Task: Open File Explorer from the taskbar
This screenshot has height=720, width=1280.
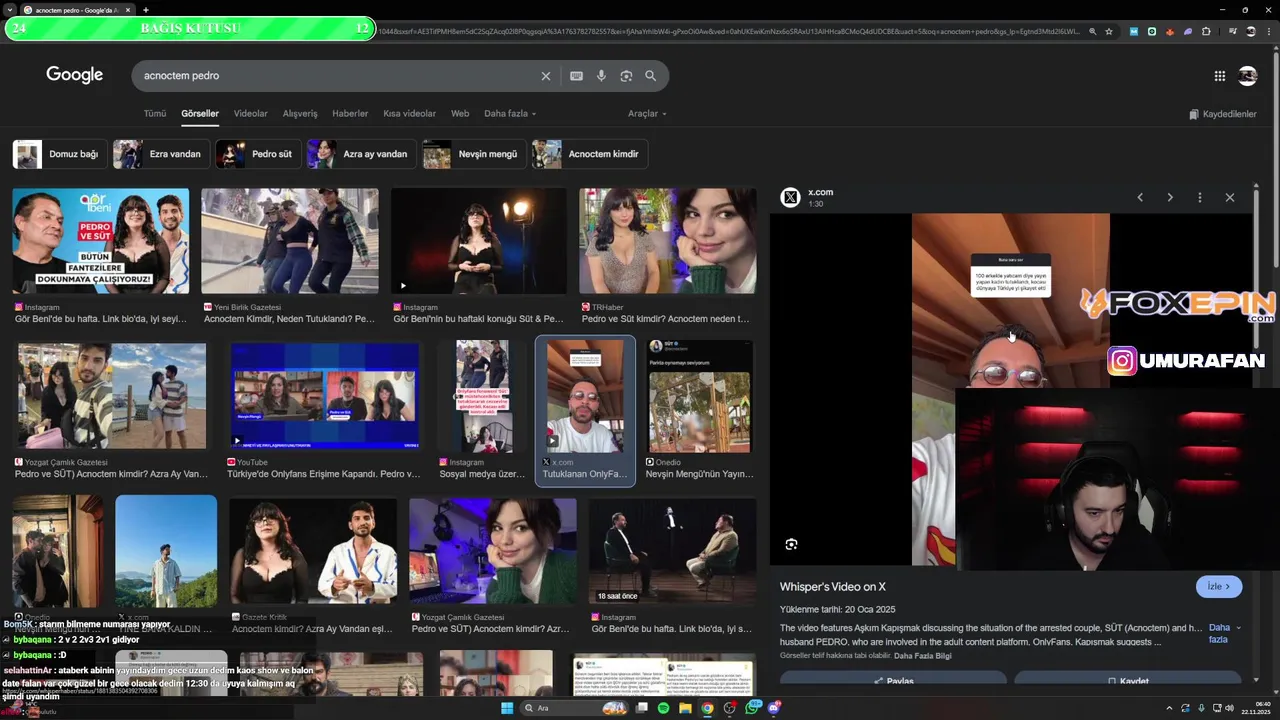Action: 685,708
